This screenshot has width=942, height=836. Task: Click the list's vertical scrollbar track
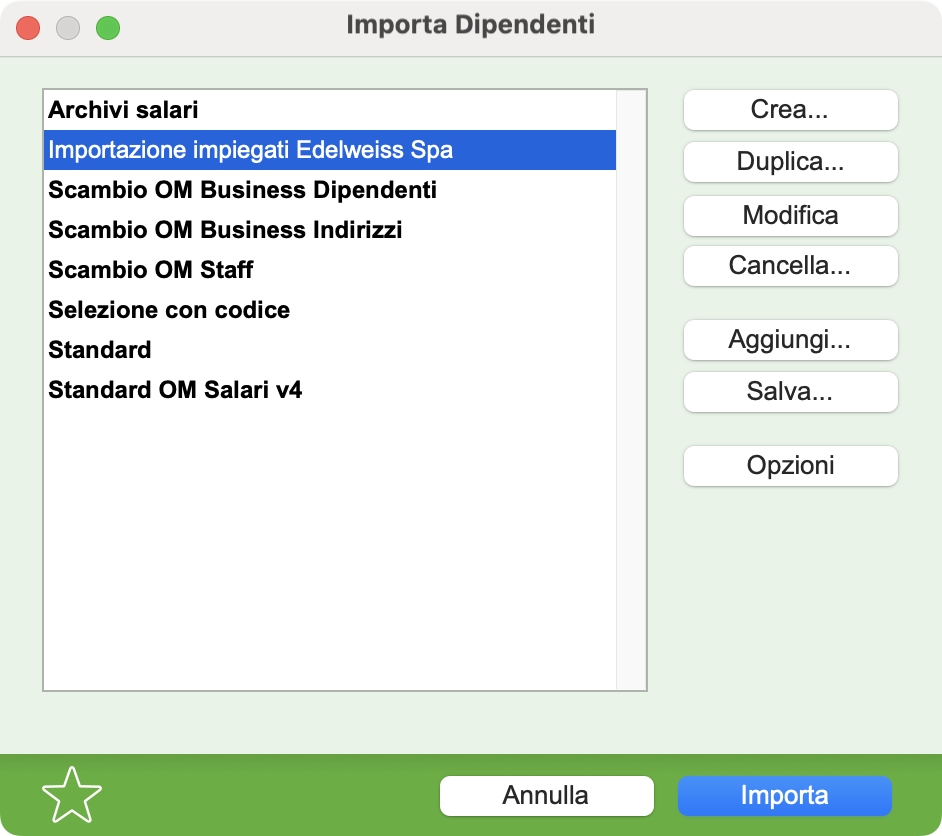point(631,390)
